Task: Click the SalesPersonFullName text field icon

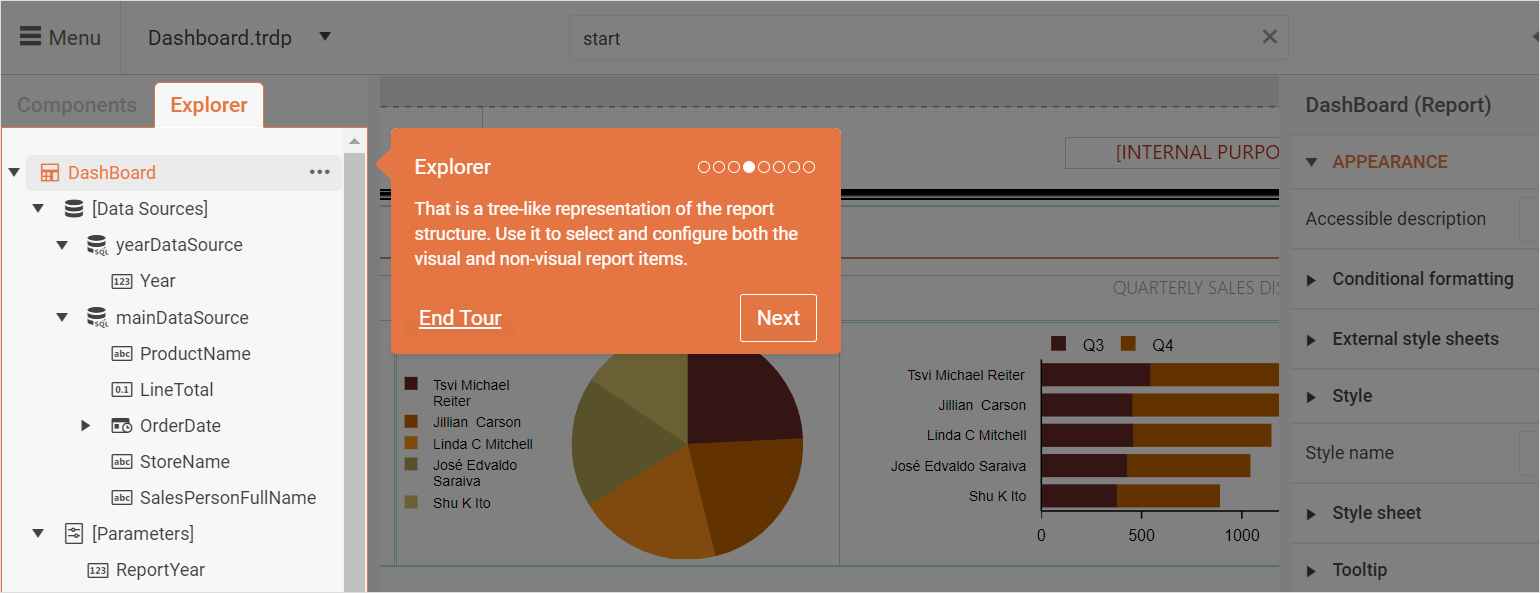Action: pos(122,498)
